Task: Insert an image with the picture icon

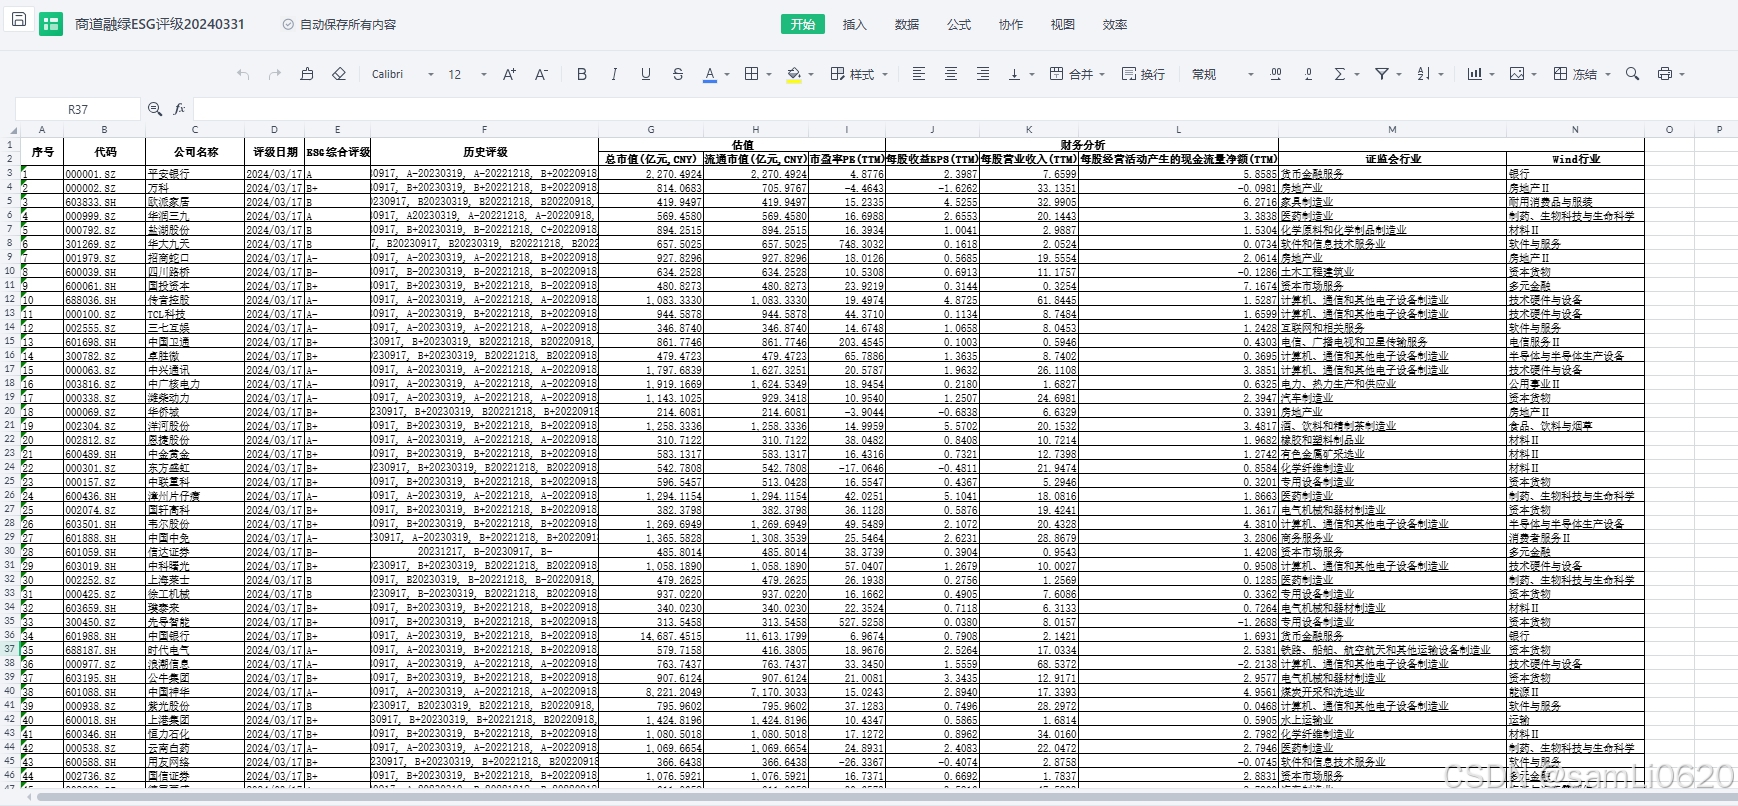Action: (1517, 74)
